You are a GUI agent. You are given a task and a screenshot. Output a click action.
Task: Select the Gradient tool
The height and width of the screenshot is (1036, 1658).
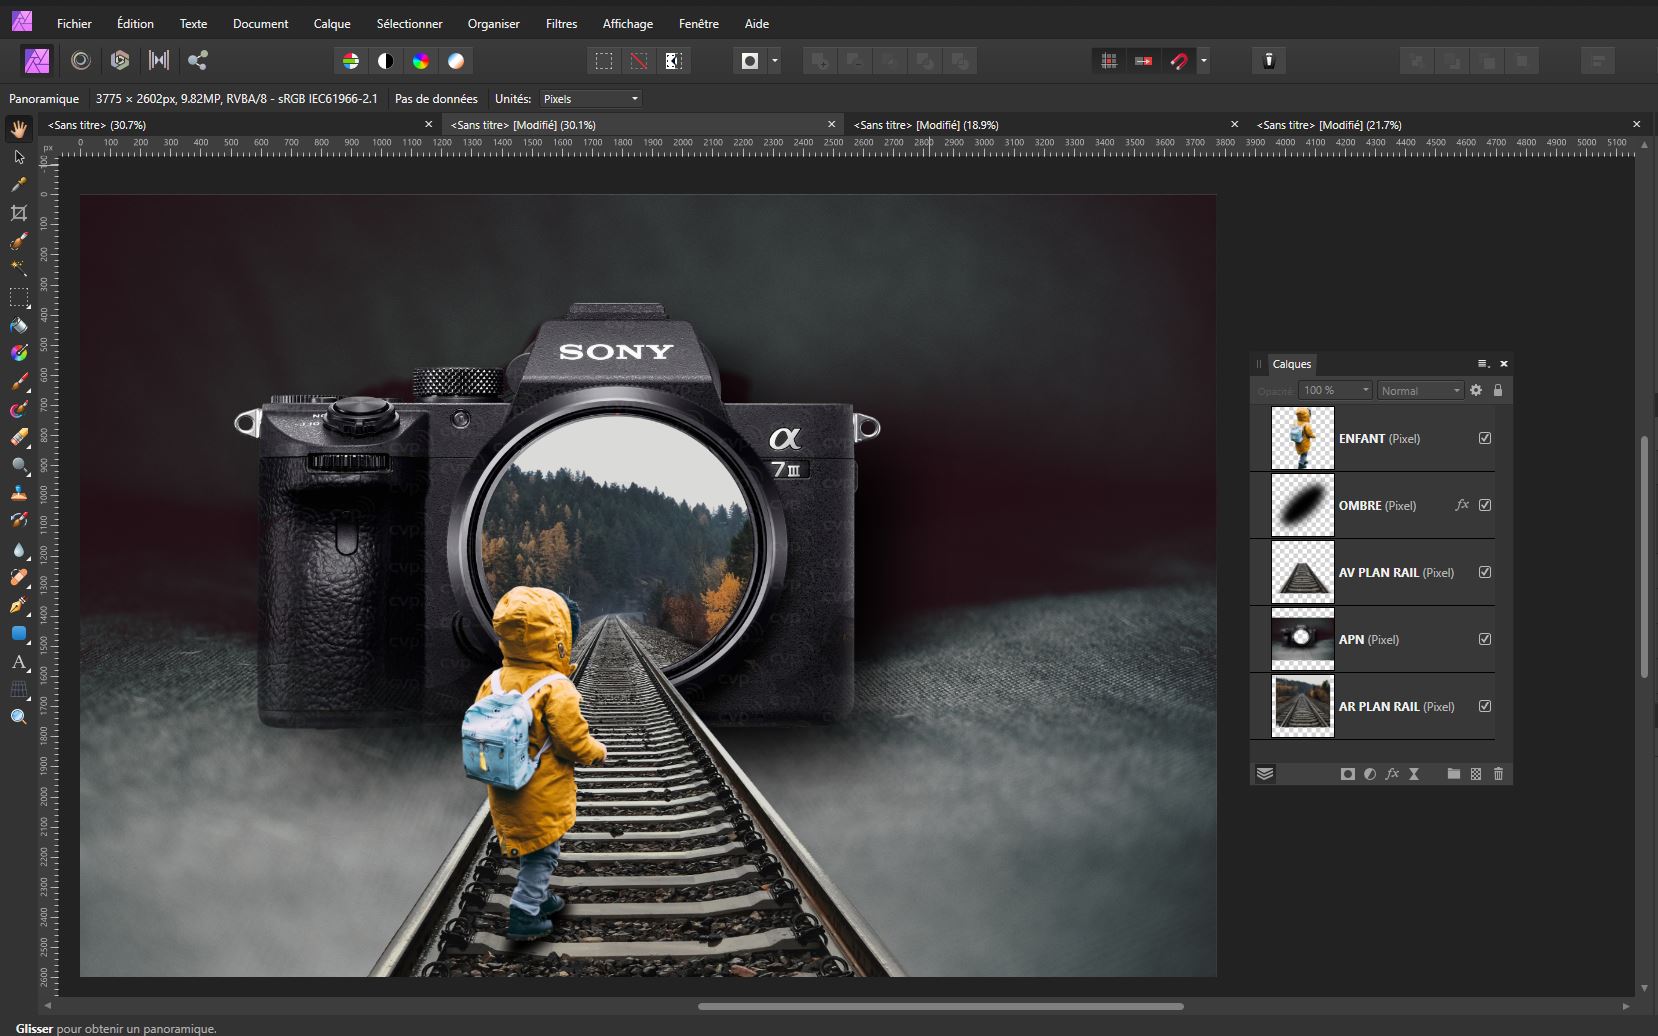[19, 353]
